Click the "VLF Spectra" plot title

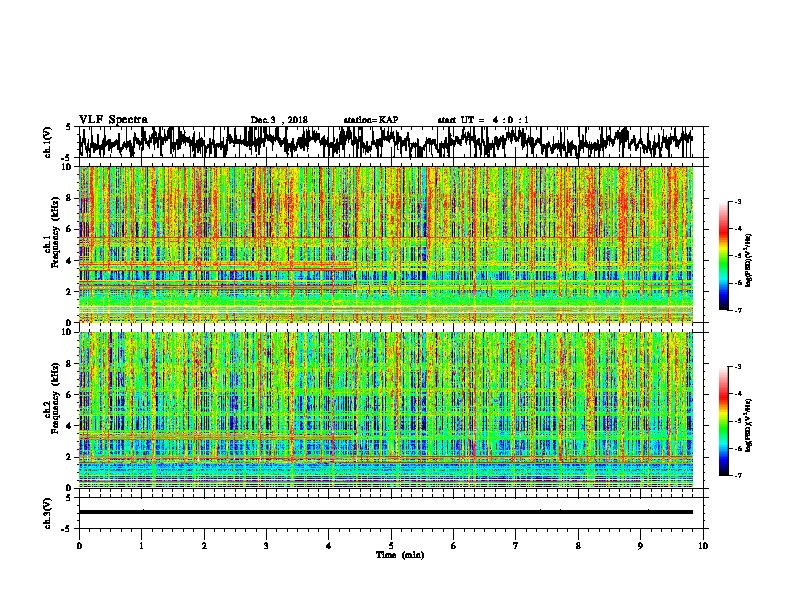[113, 120]
